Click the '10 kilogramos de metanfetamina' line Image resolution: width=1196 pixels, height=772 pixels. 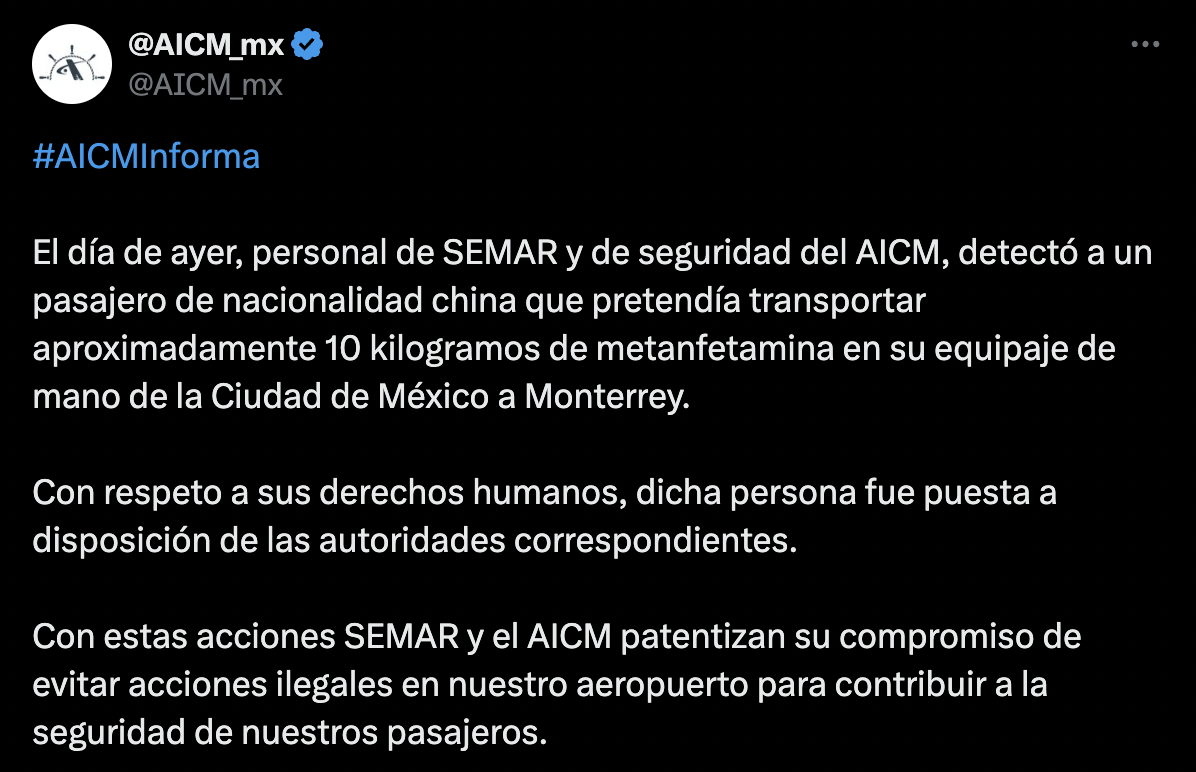pyautogui.click(x=574, y=349)
